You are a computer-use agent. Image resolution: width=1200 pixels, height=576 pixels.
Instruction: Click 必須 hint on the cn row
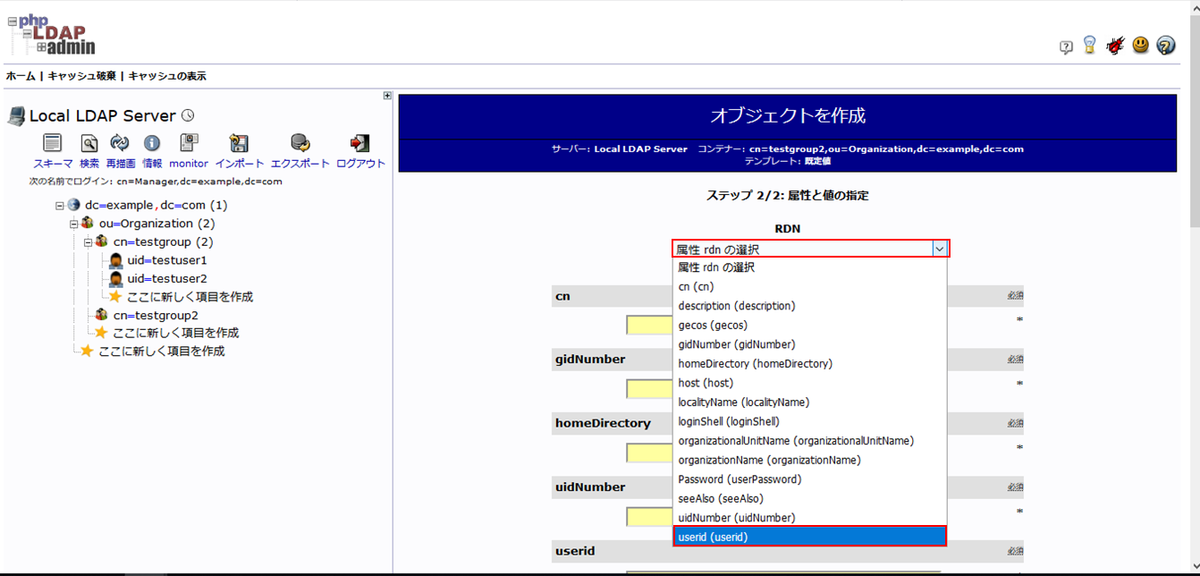point(1015,297)
